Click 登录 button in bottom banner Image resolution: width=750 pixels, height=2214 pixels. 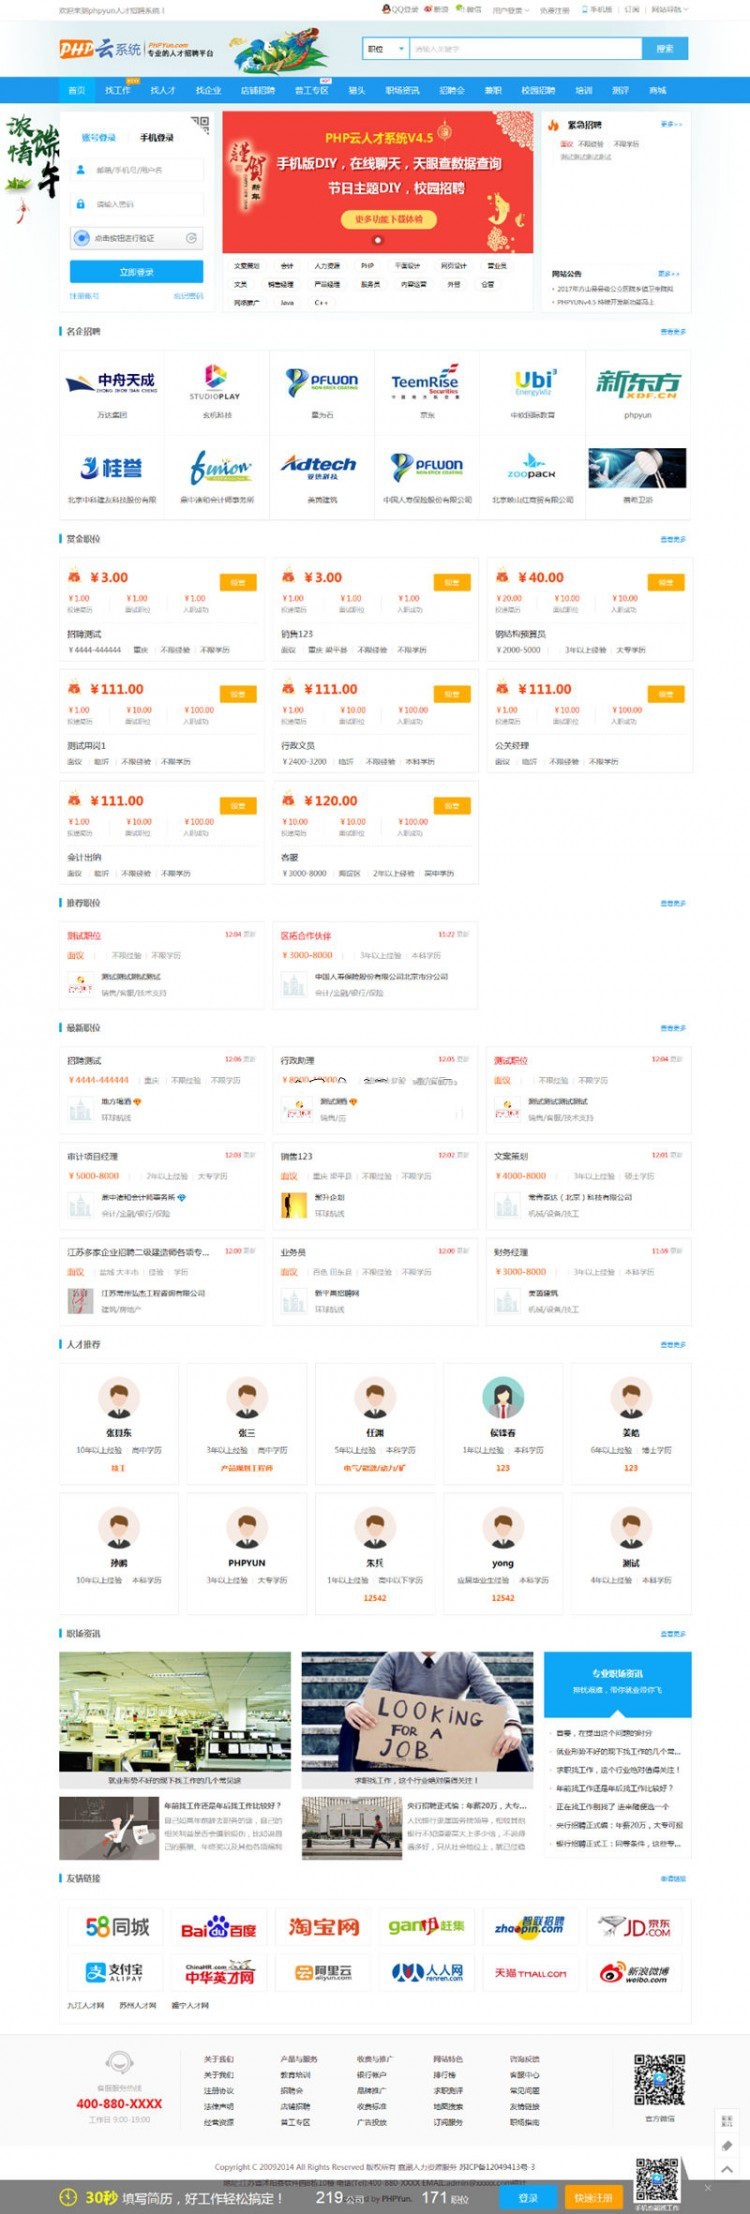(x=529, y=2198)
